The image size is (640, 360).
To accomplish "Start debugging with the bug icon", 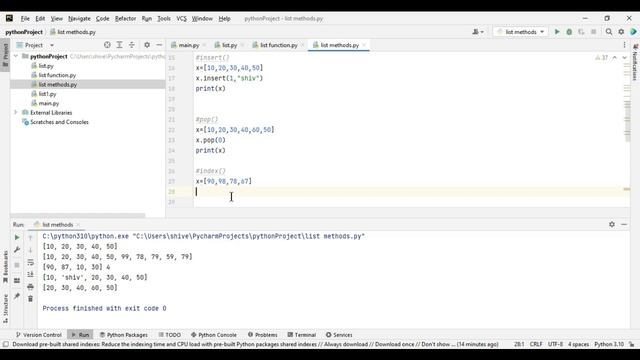I will click(569, 32).
